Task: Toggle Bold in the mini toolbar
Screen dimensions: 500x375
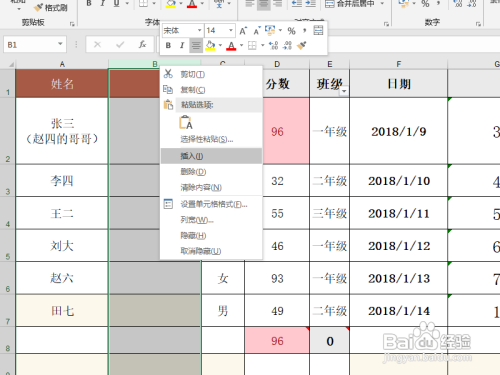Action: pyautogui.click(x=168, y=46)
